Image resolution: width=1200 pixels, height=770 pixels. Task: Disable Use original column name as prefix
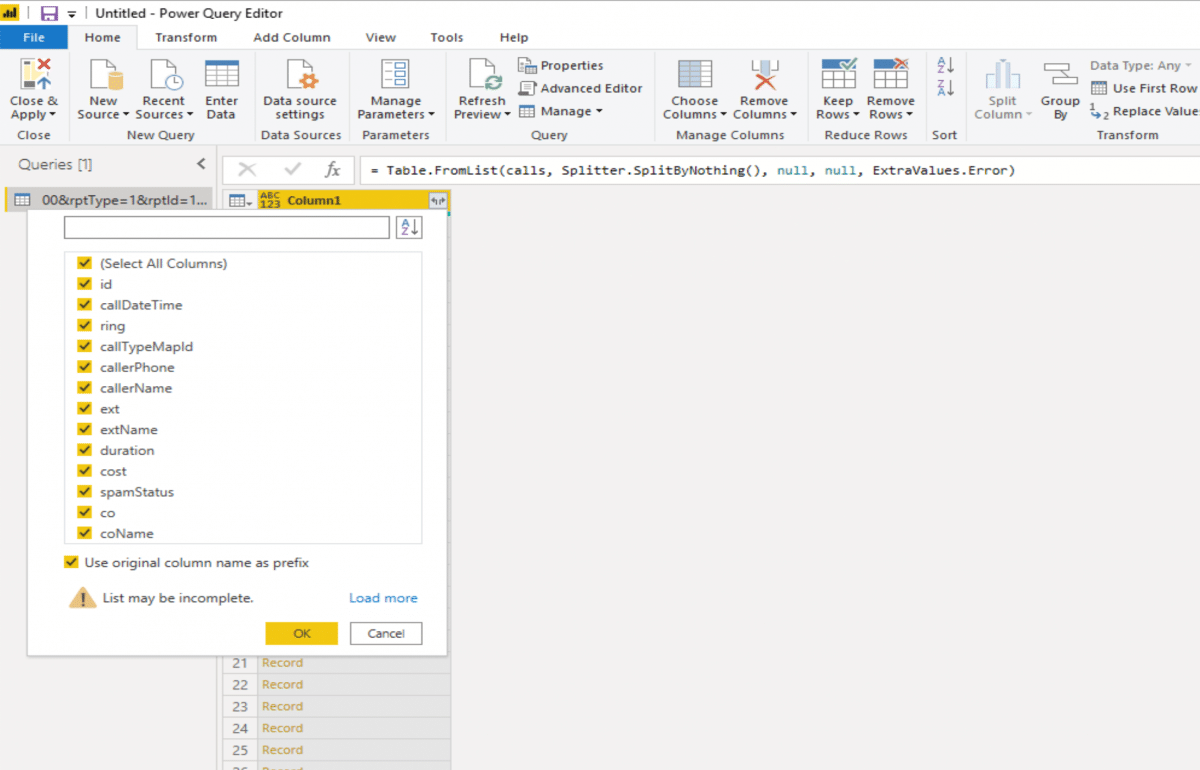(x=71, y=563)
